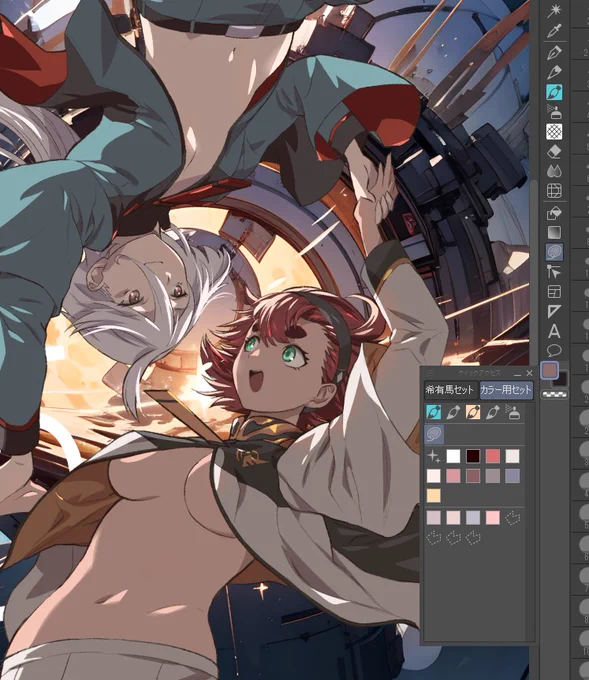Open the Quick Access panel menu icon

click(x=430, y=373)
